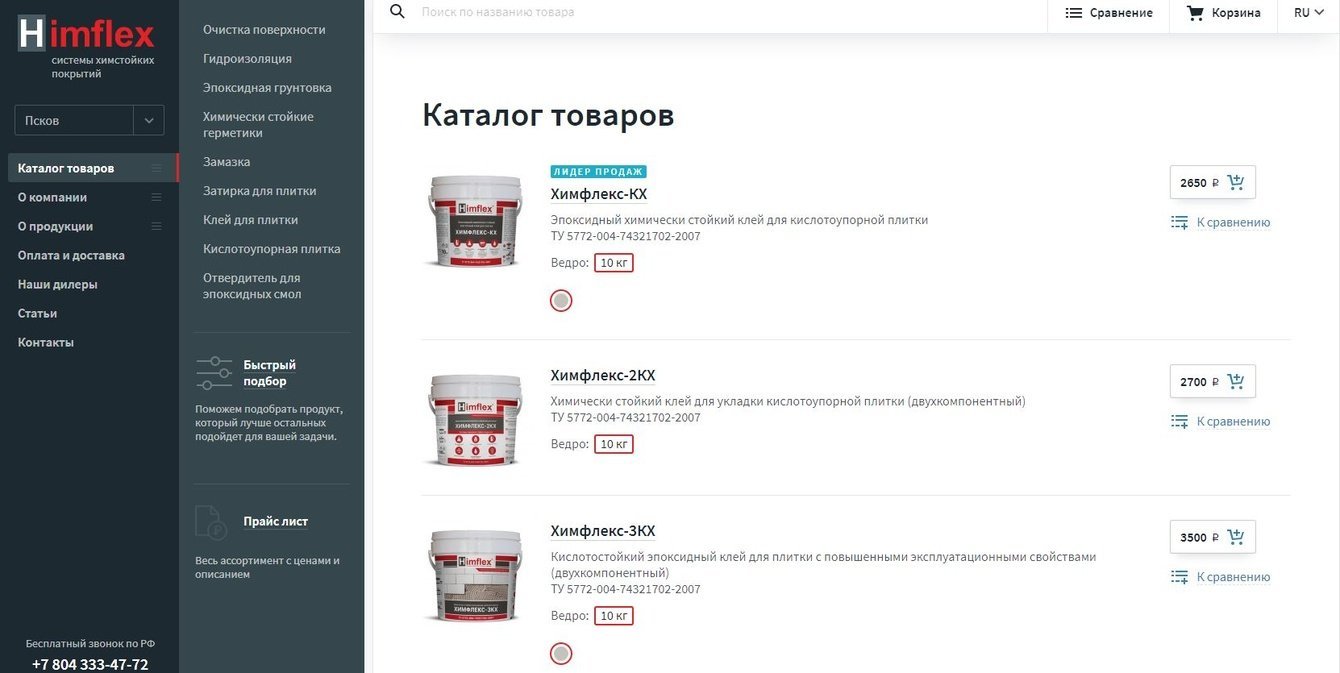Open the Псков city dropdown
The image size is (1340, 673).
pos(89,120)
